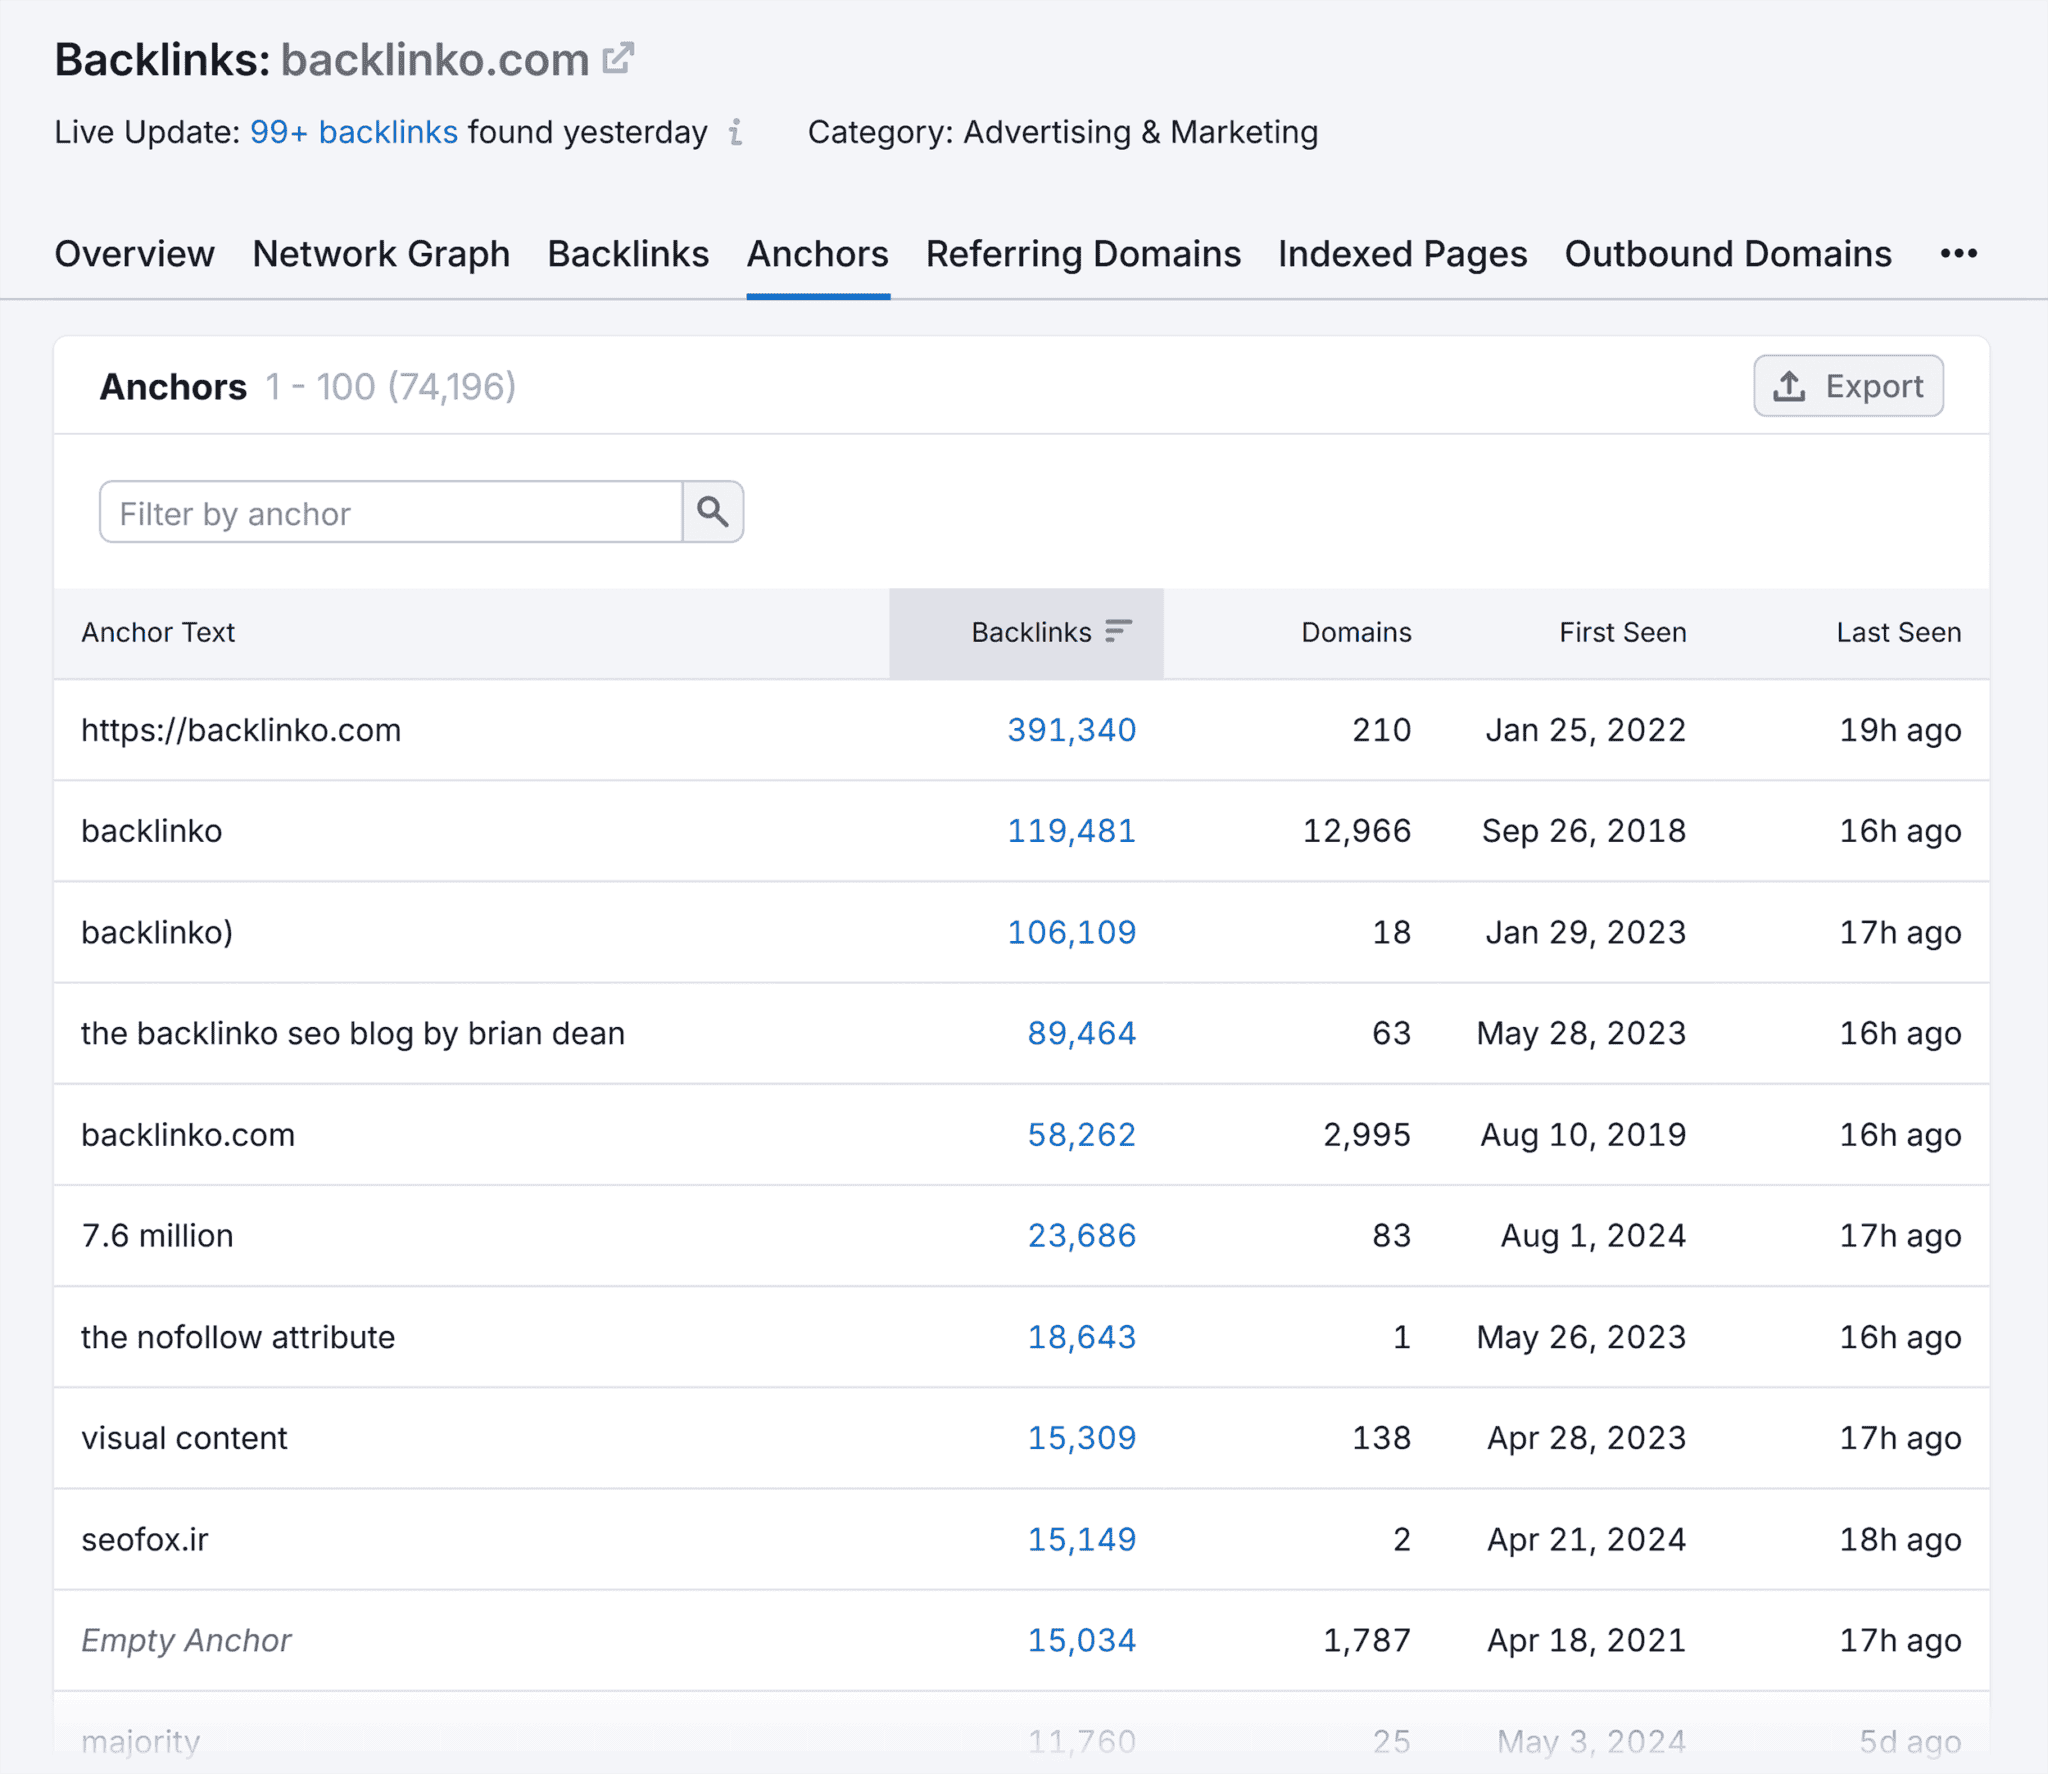View backlinks count for https://backlinko.com anchor
Viewport: 2048px width, 1774px height.
coord(1071,730)
